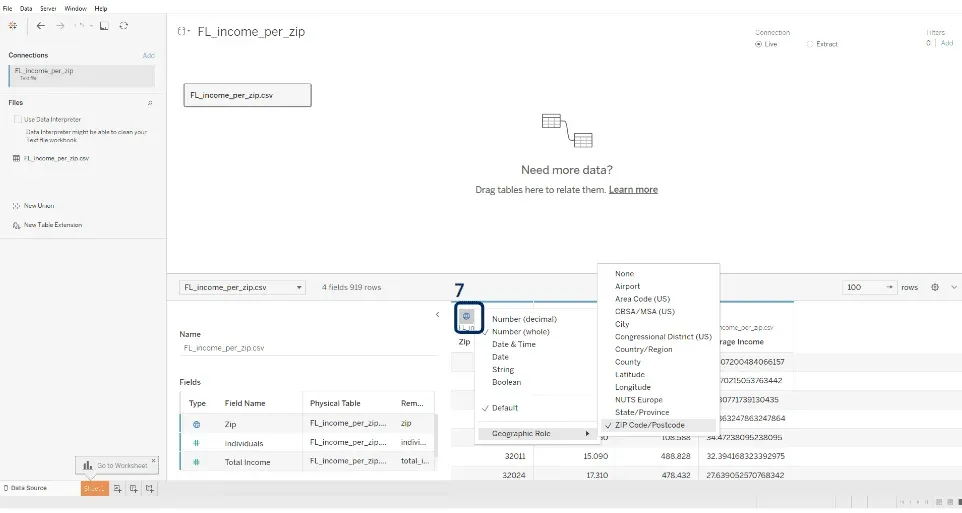Choose Number (decimal) data type

point(525,319)
